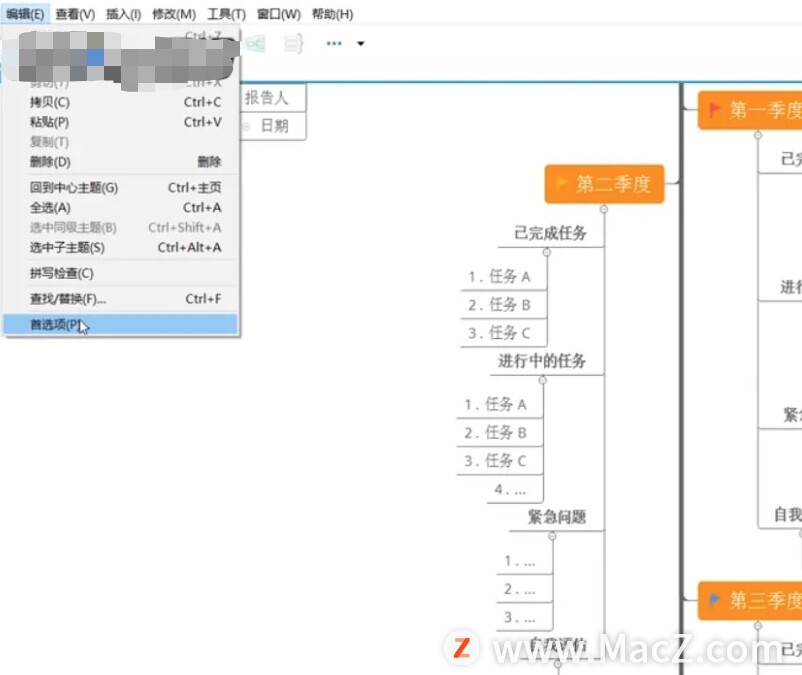Select 2. 任务 B under 已完成任务
Screen dimensions: 802x675
[x=500, y=305]
